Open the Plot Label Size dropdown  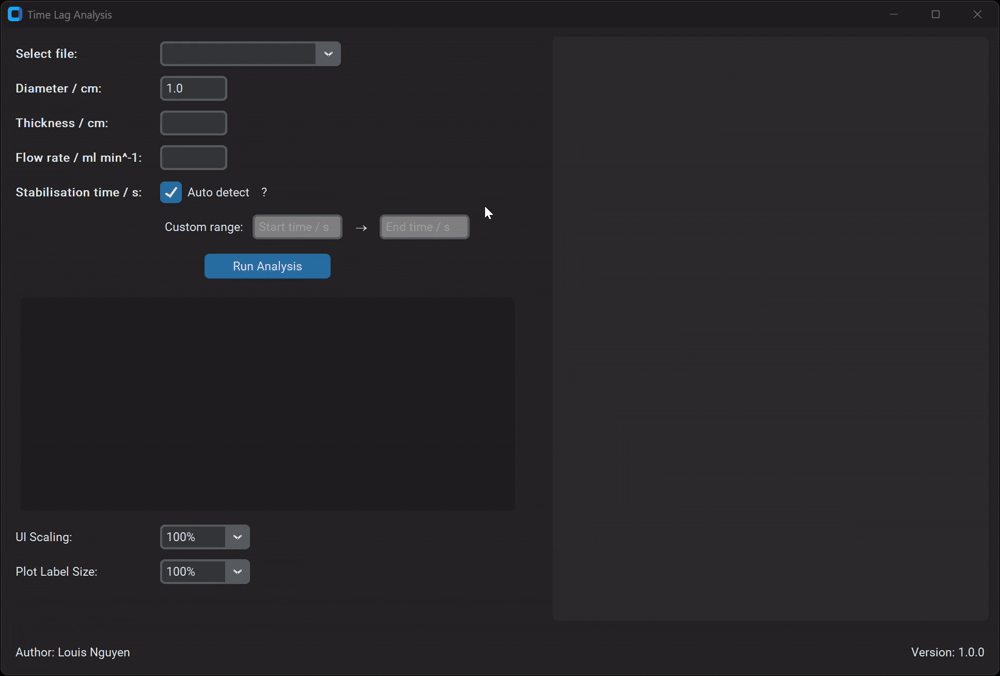tap(237, 572)
